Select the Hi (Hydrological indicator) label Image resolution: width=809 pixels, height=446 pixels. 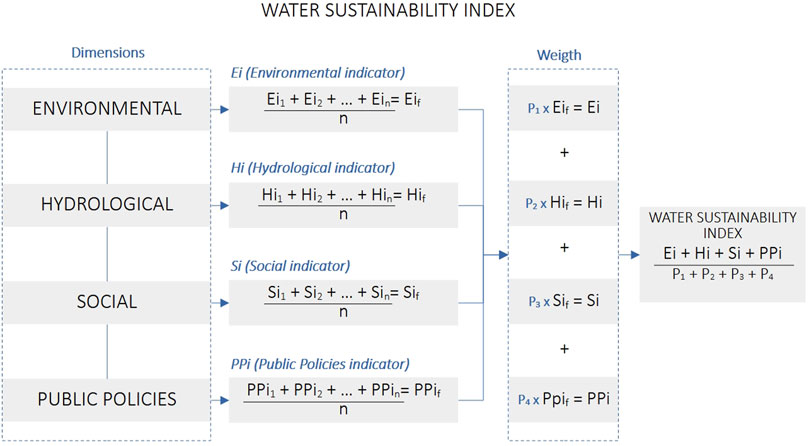pyautogui.click(x=312, y=167)
